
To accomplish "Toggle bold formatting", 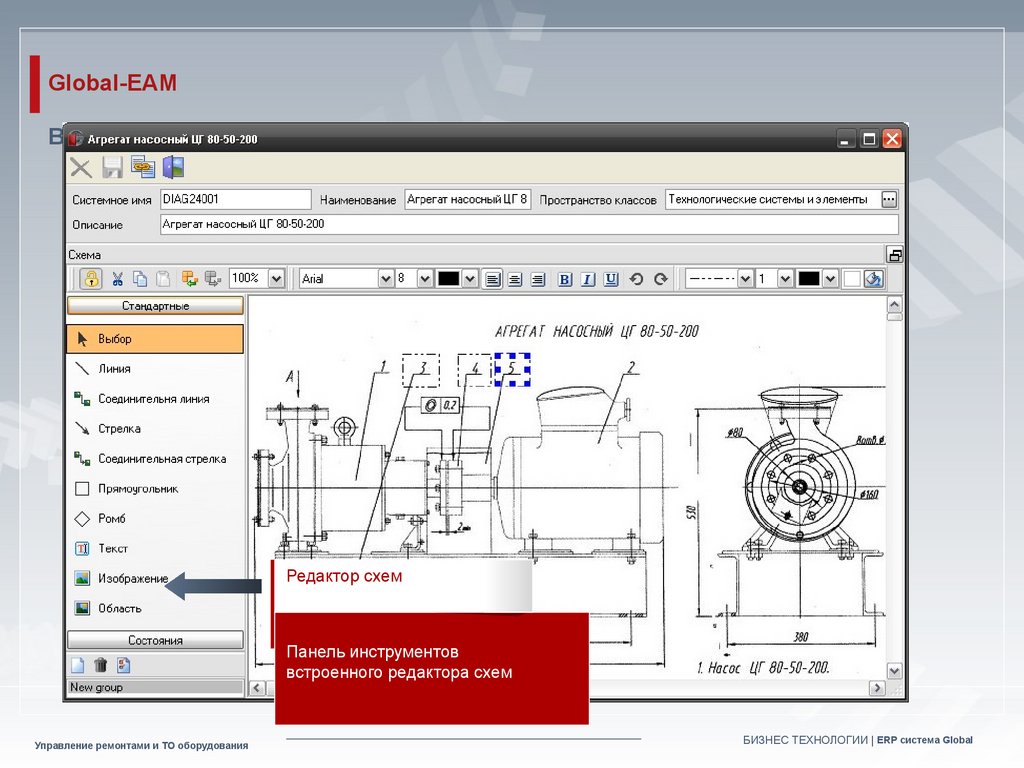I will tap(565, 280).
